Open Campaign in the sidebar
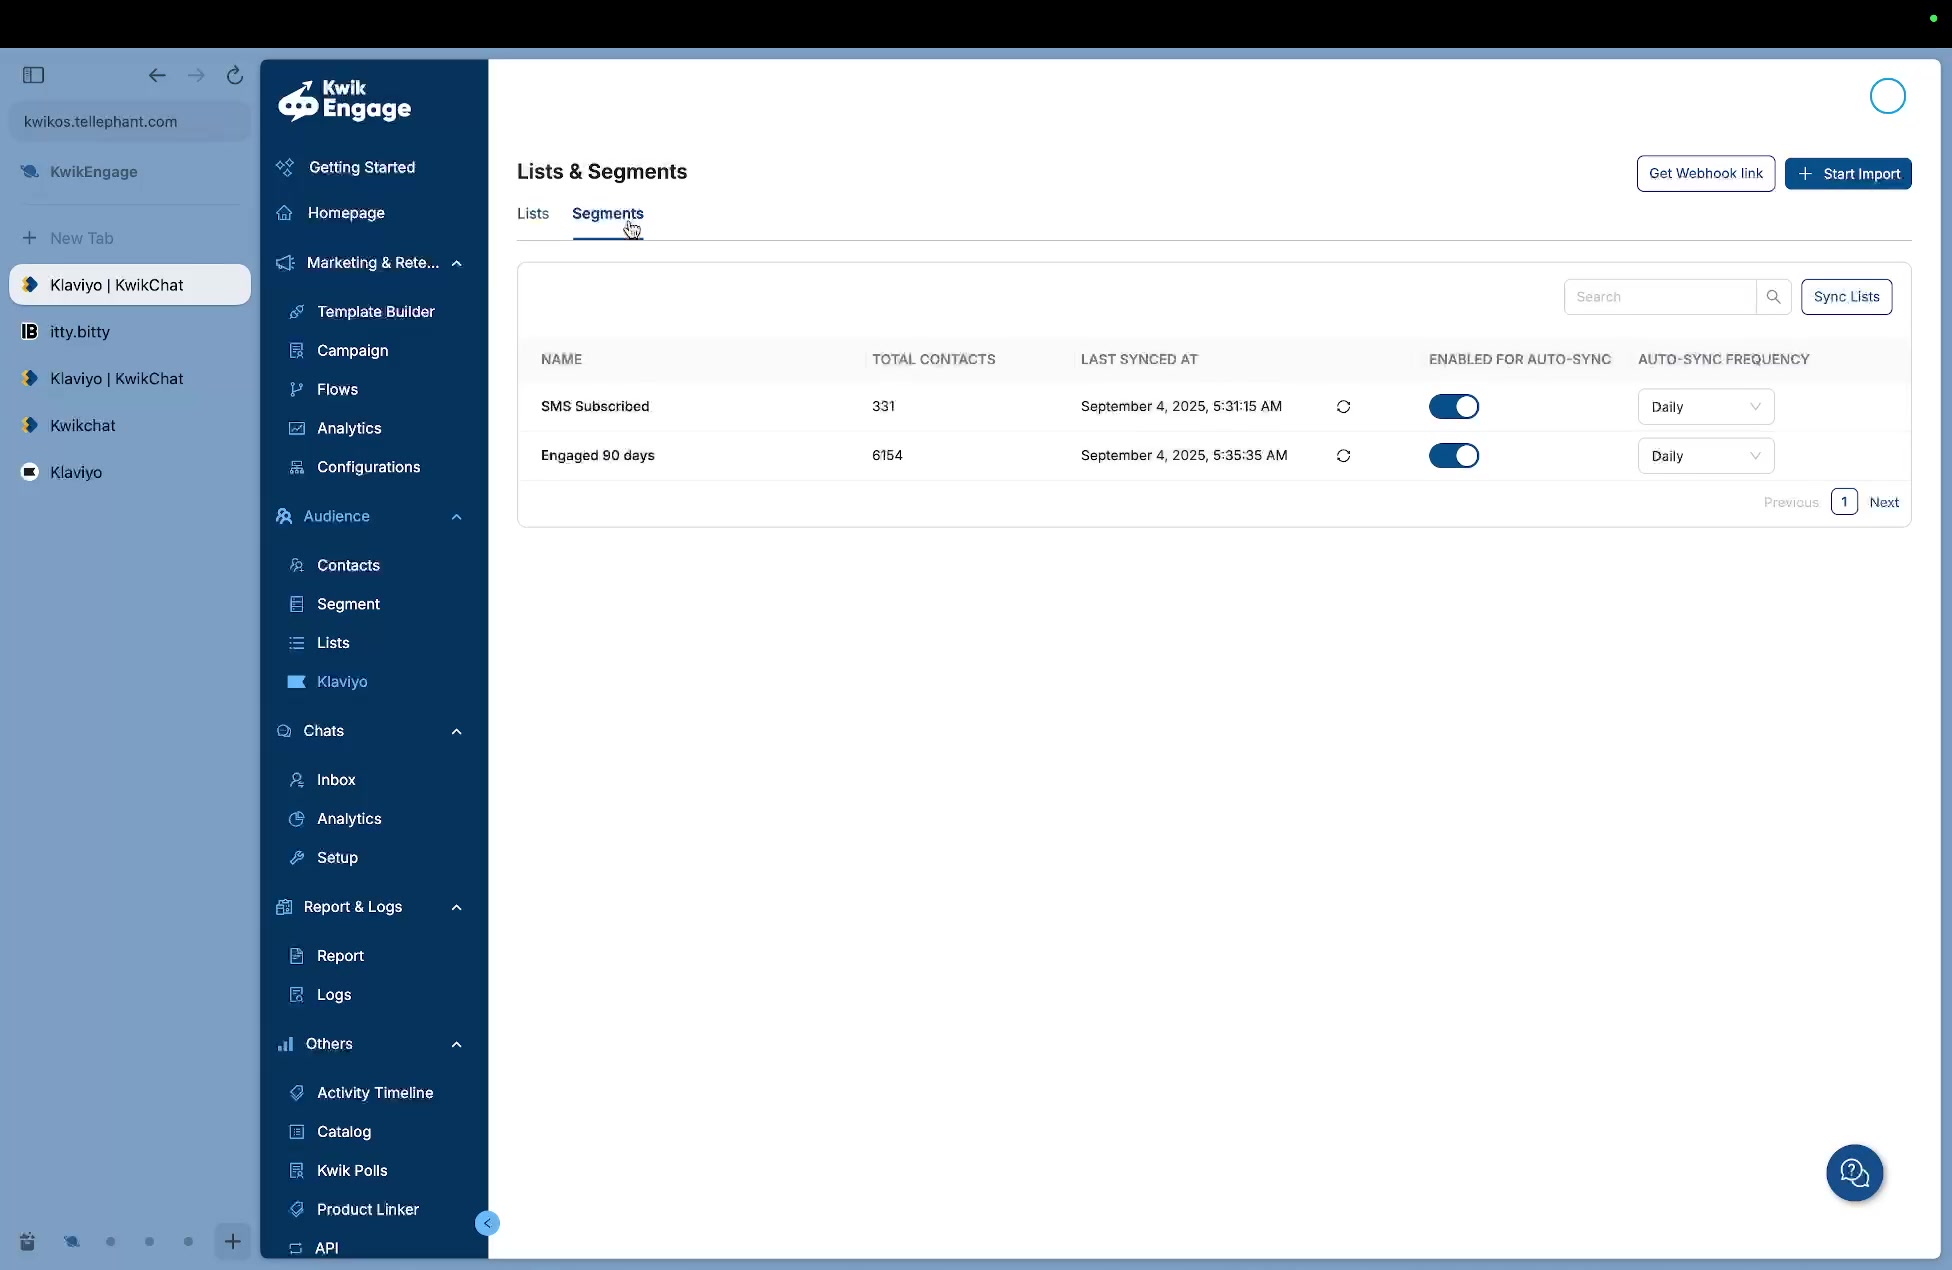This screenshot has height=1270, width=1952. point(352,351)
